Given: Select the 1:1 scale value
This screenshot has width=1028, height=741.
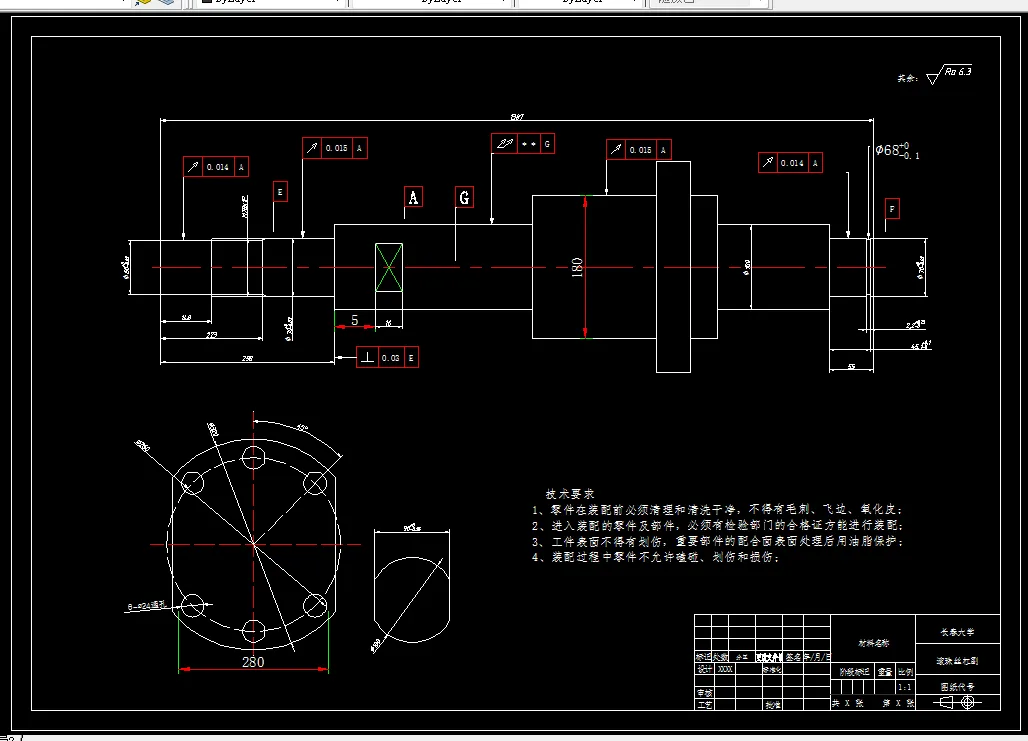Looking at the screenshot, I should [x=905, y=687].
